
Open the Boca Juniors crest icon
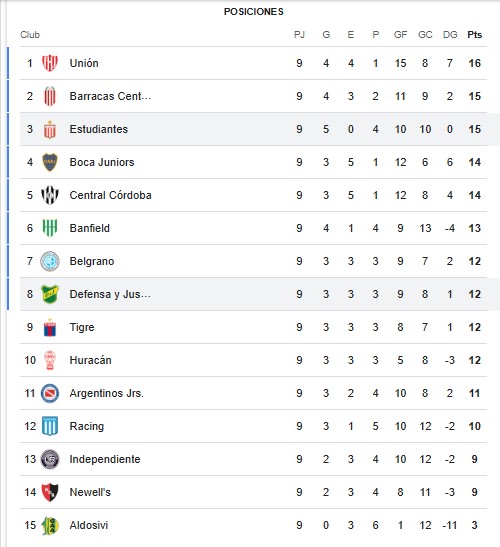50,162
